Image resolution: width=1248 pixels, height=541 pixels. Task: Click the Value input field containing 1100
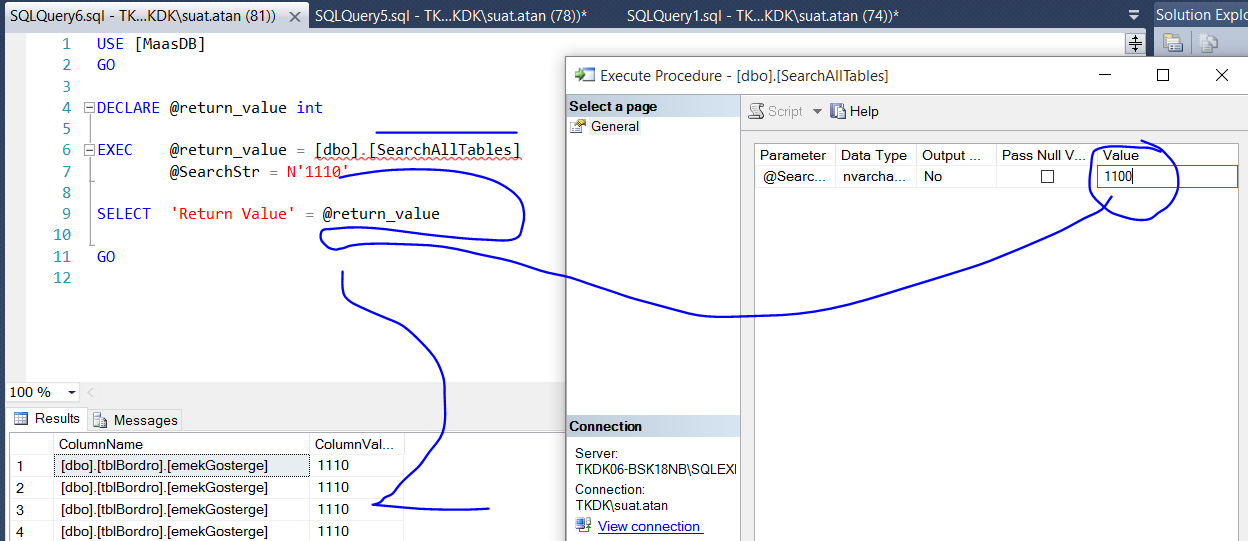pos(1167,177)
